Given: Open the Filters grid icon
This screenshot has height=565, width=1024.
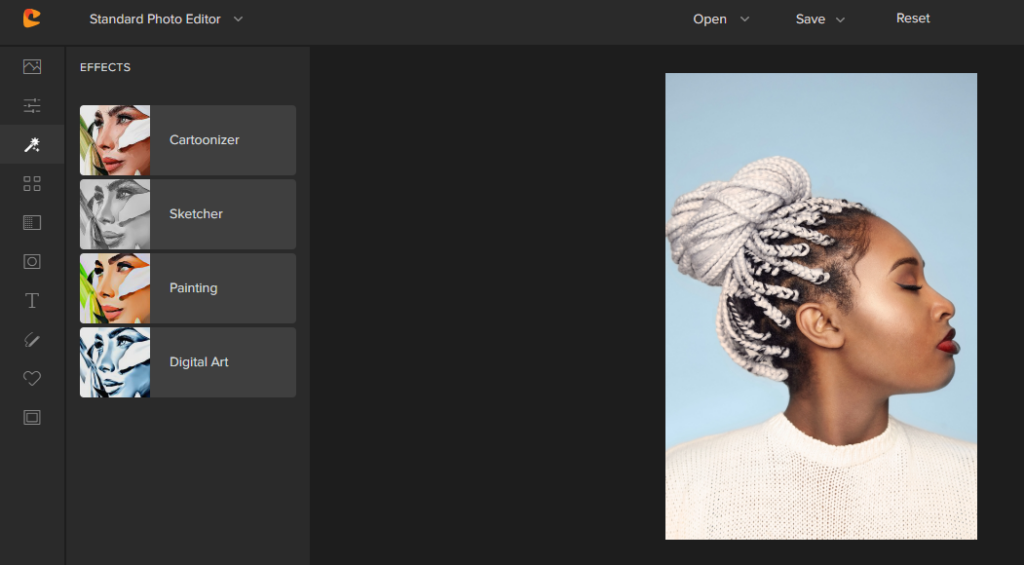Looking at the screenshot, I should coord(32,184).
